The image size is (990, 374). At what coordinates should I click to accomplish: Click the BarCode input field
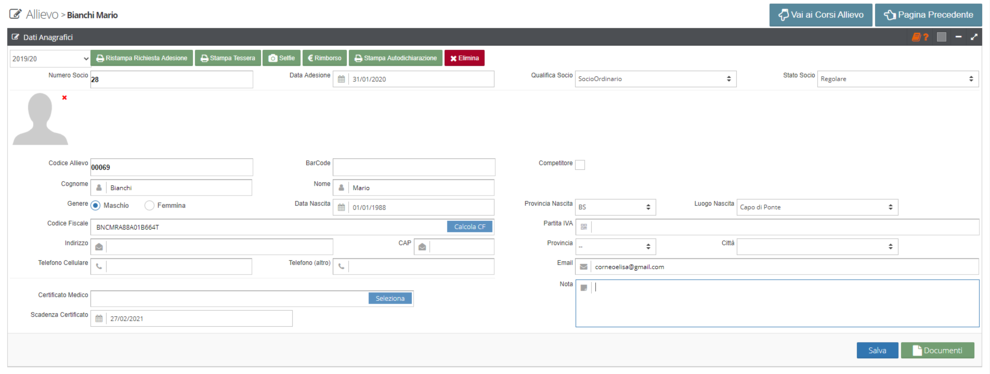414,167
